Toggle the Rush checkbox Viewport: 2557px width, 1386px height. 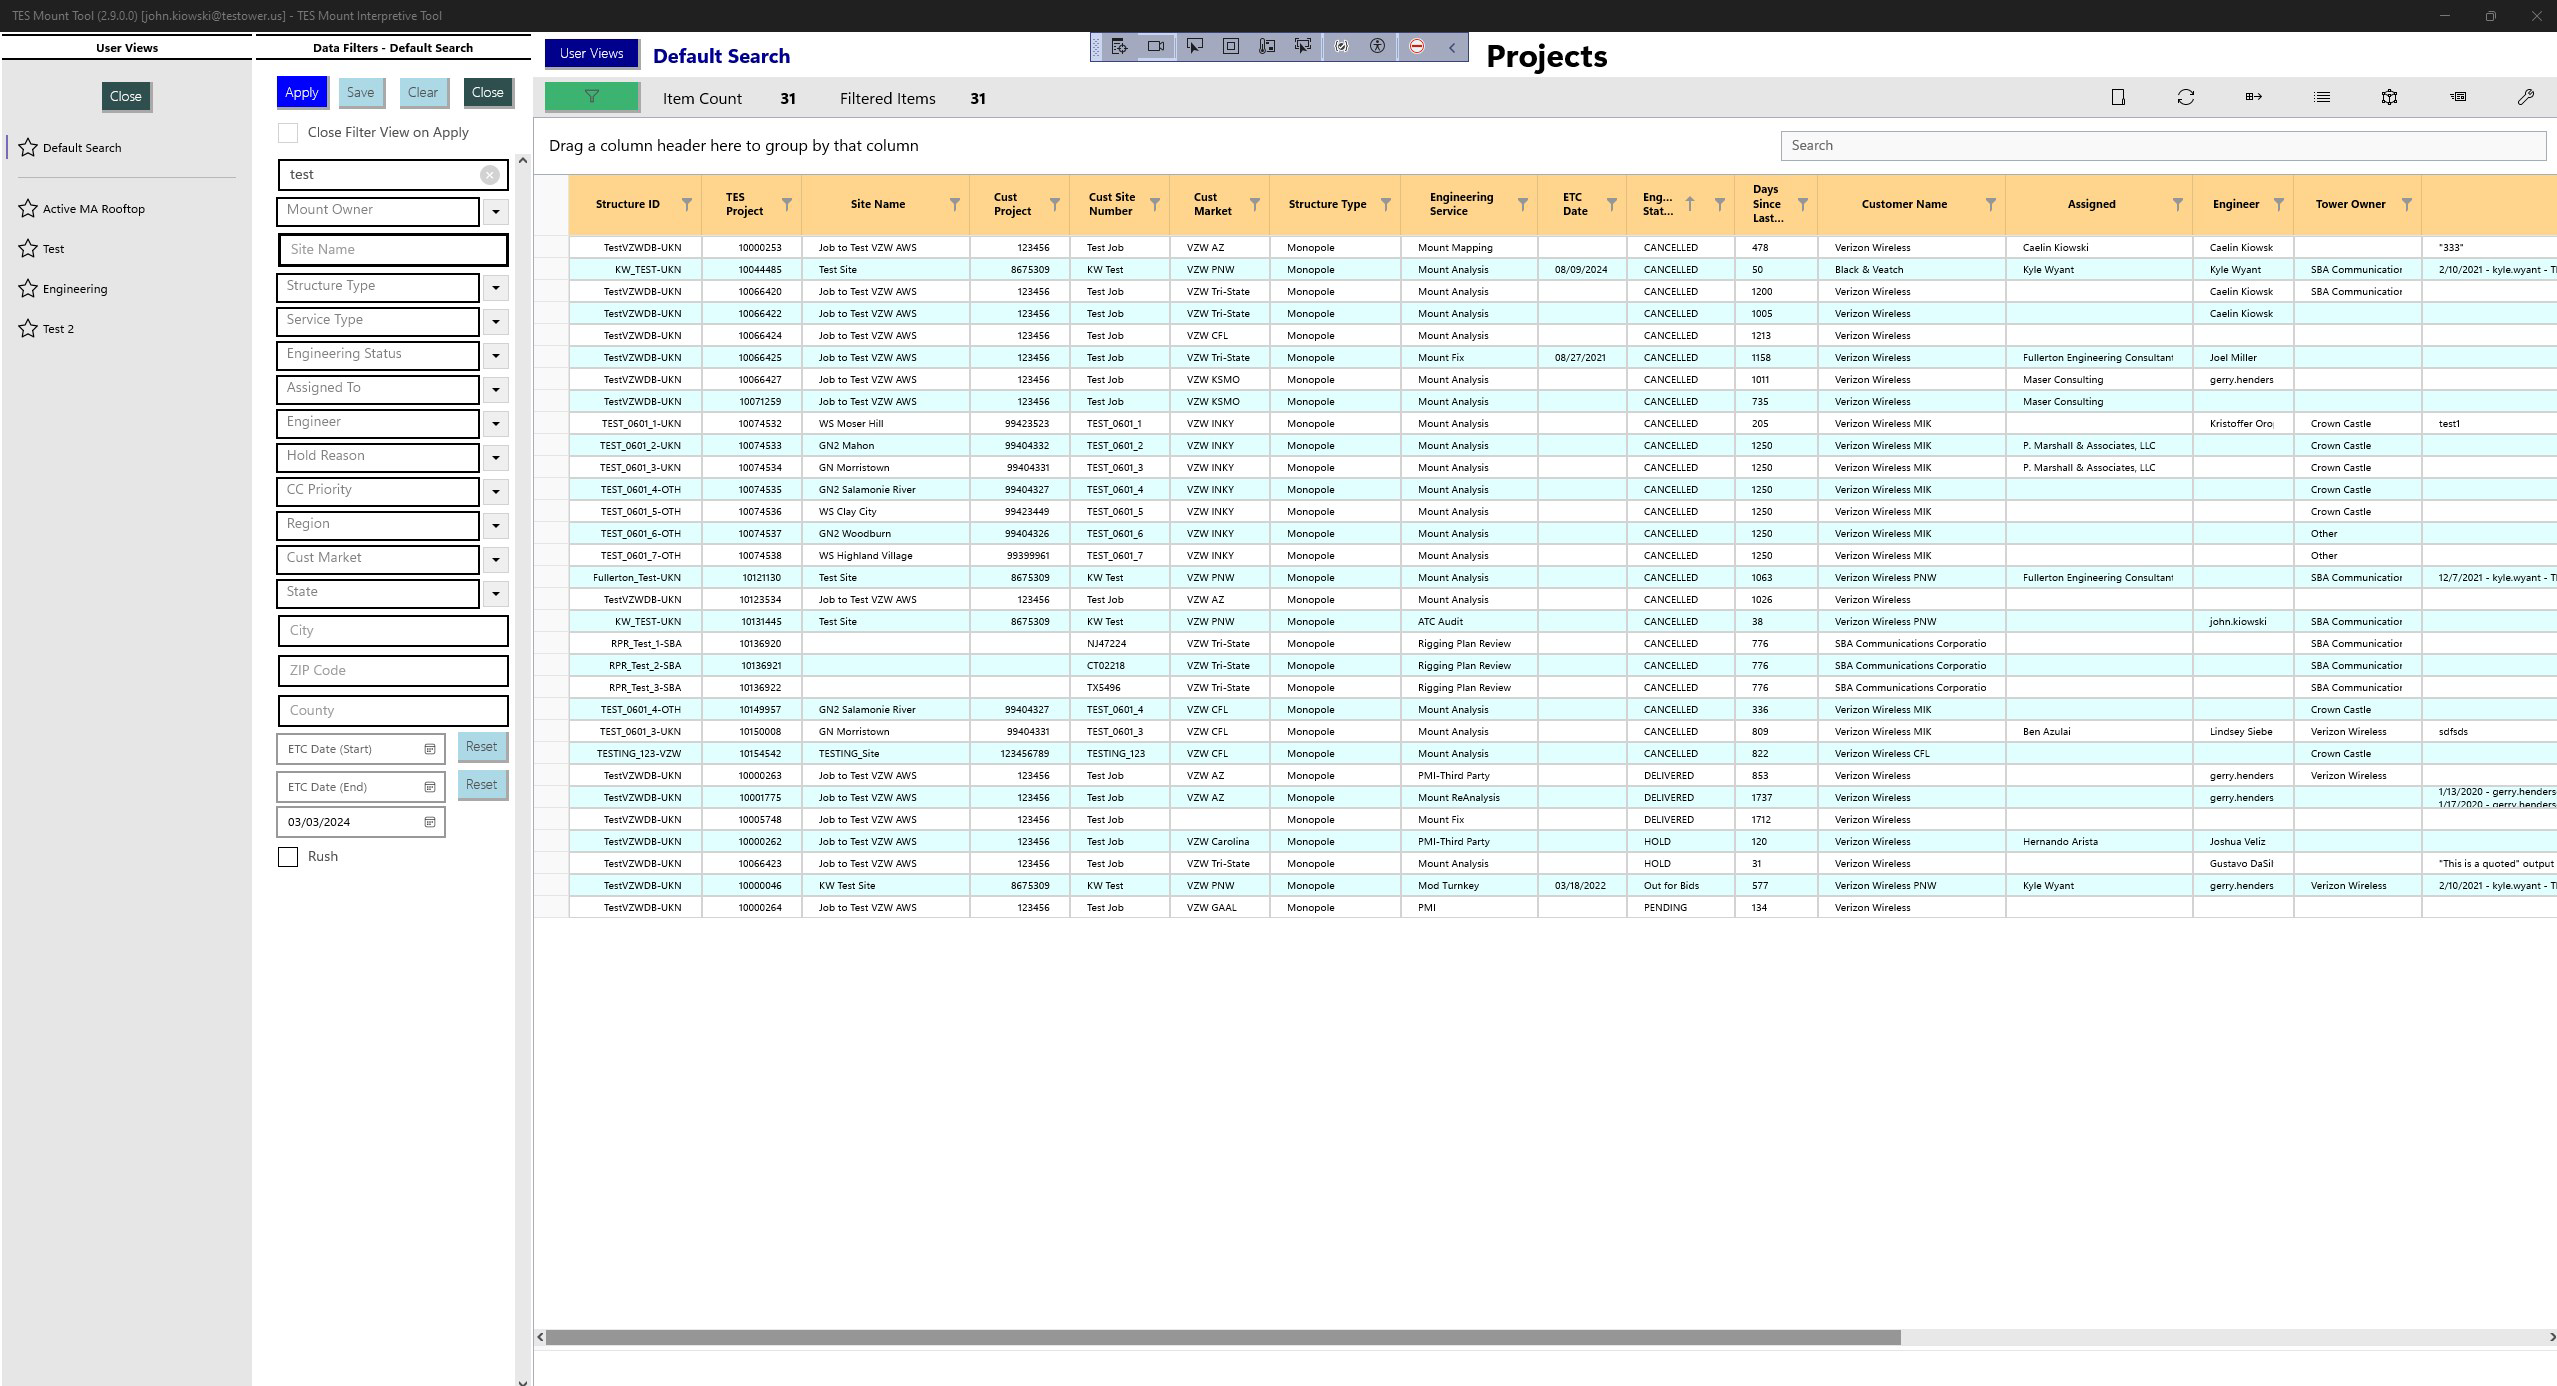coord(288,857)
